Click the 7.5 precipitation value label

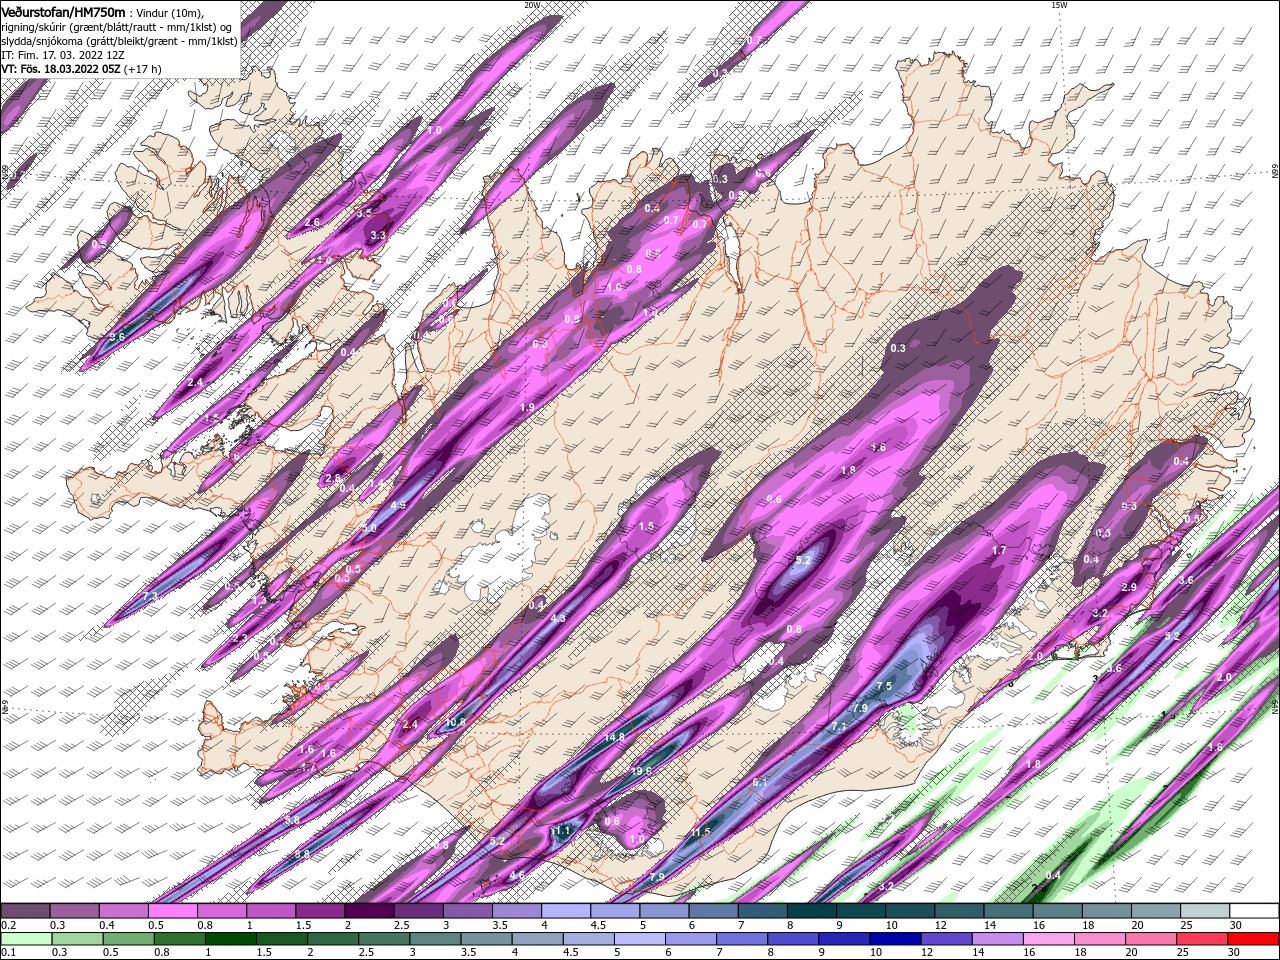click(x=884, y=686)
